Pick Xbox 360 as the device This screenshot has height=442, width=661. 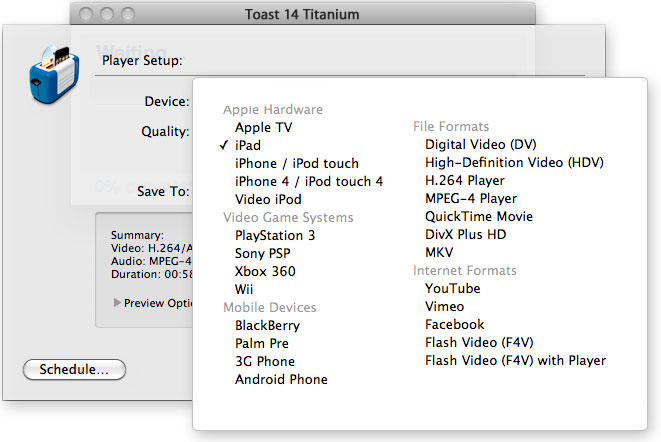[265, 271]
